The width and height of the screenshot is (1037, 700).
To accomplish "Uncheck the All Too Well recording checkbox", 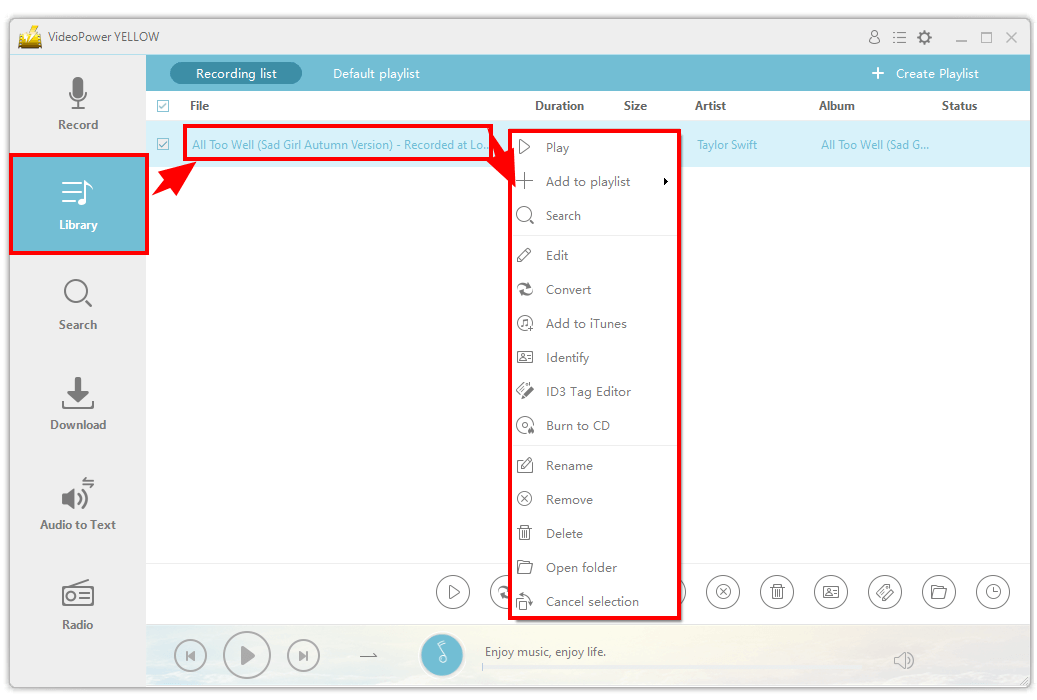I will 163,144.
